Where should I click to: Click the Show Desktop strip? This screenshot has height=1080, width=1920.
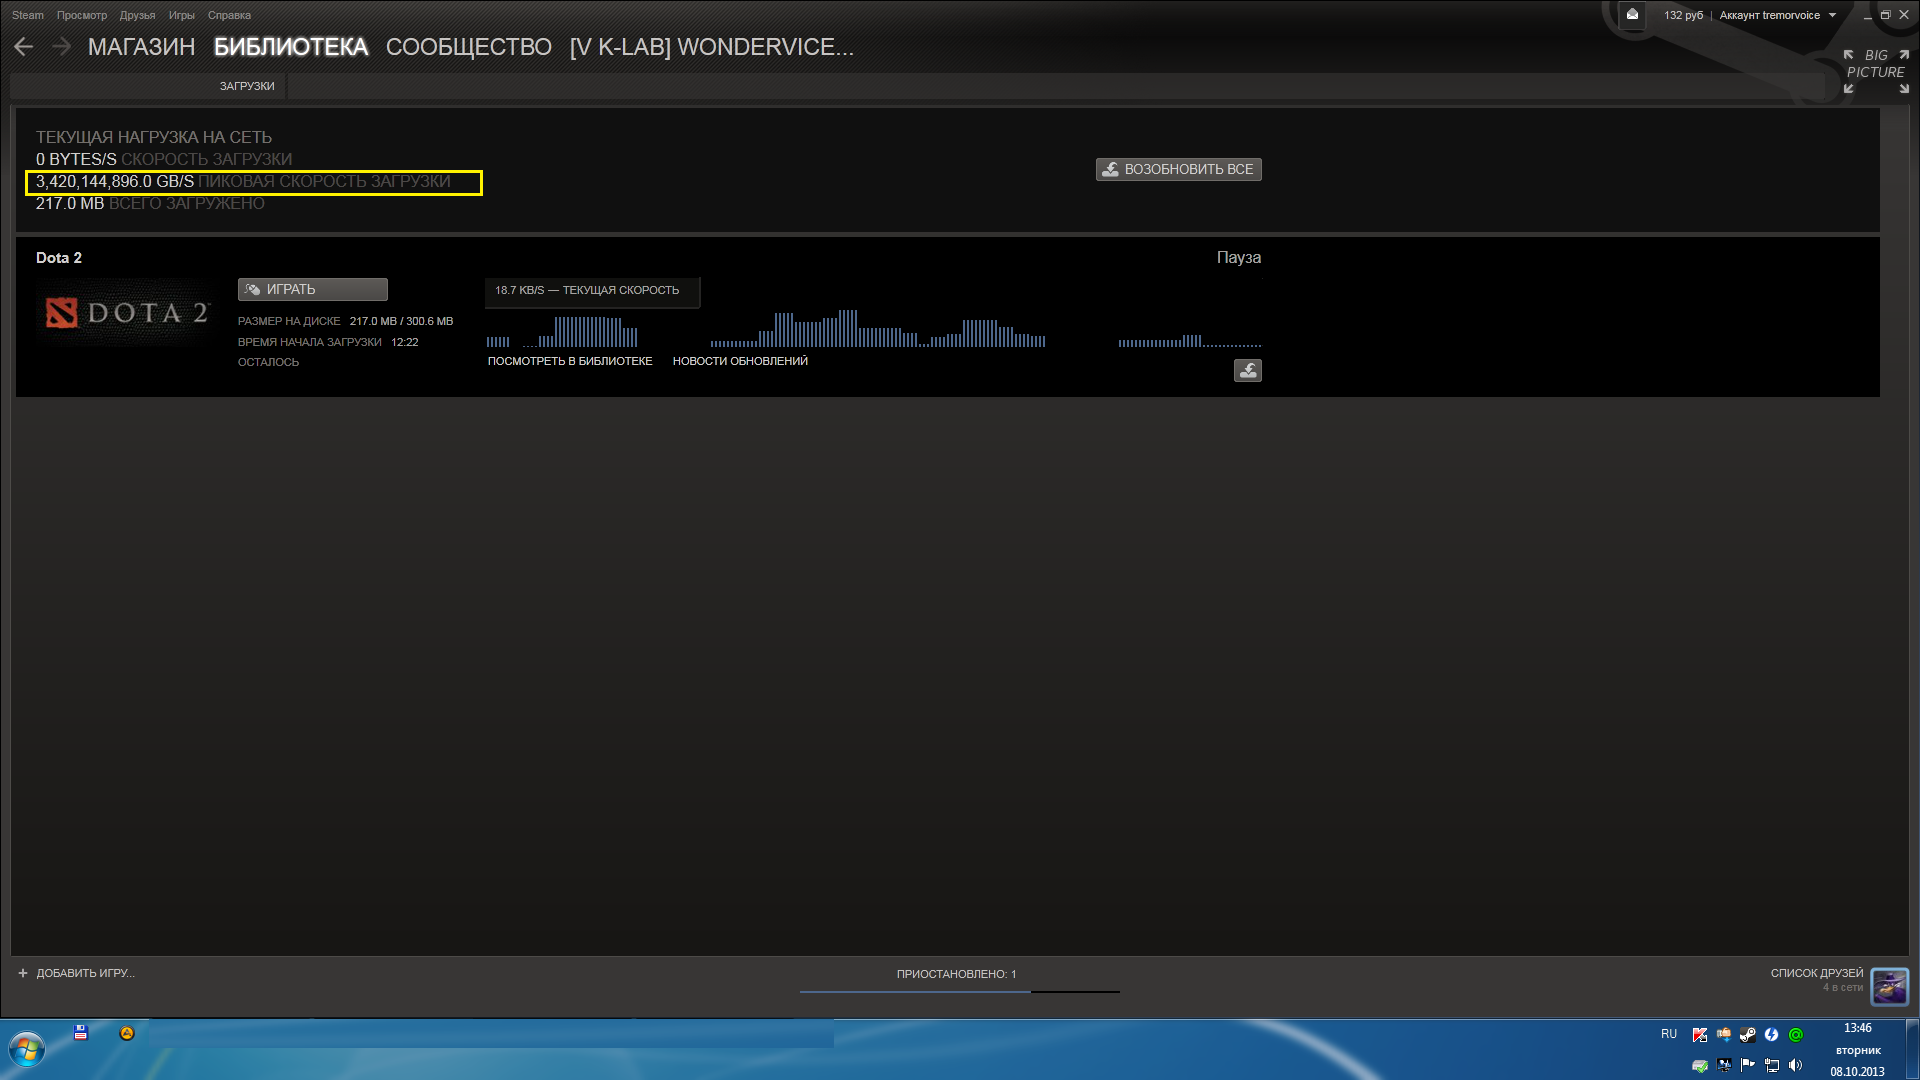(x=1912, y=1050)
